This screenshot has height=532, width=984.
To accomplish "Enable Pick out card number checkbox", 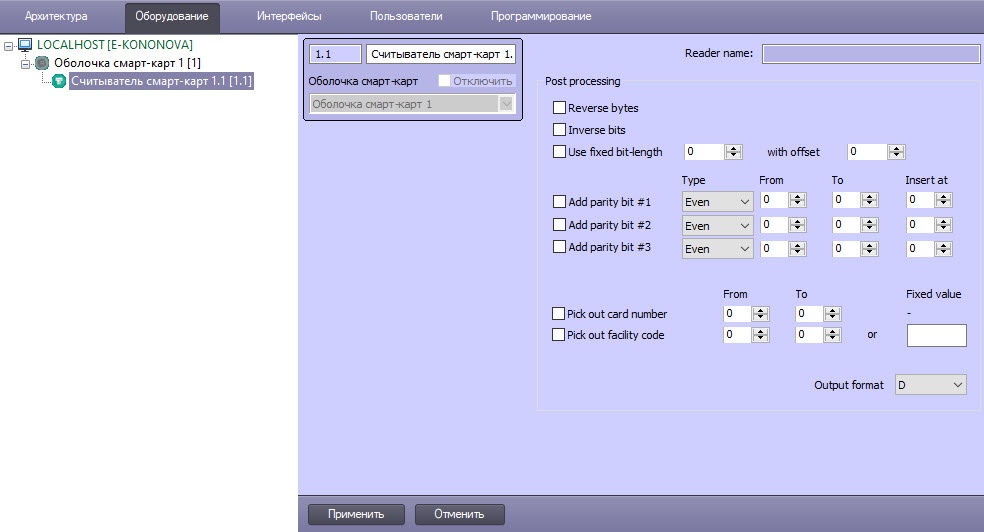I will point(558,314).
